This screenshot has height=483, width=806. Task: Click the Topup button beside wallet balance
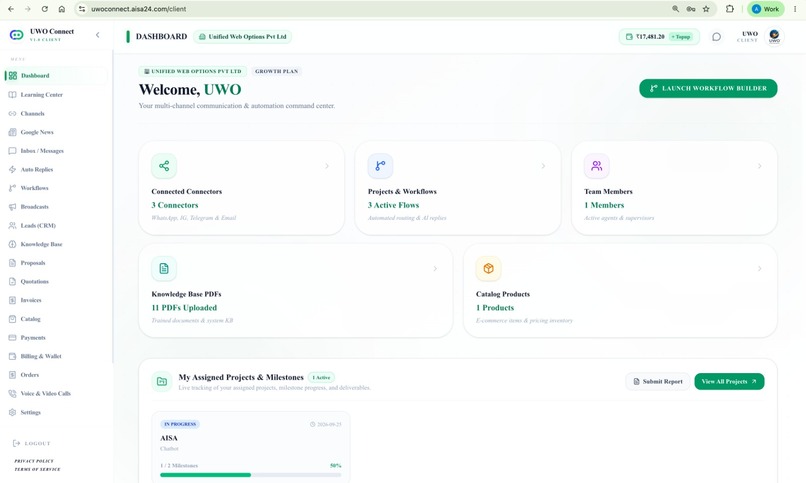[681, 36]
